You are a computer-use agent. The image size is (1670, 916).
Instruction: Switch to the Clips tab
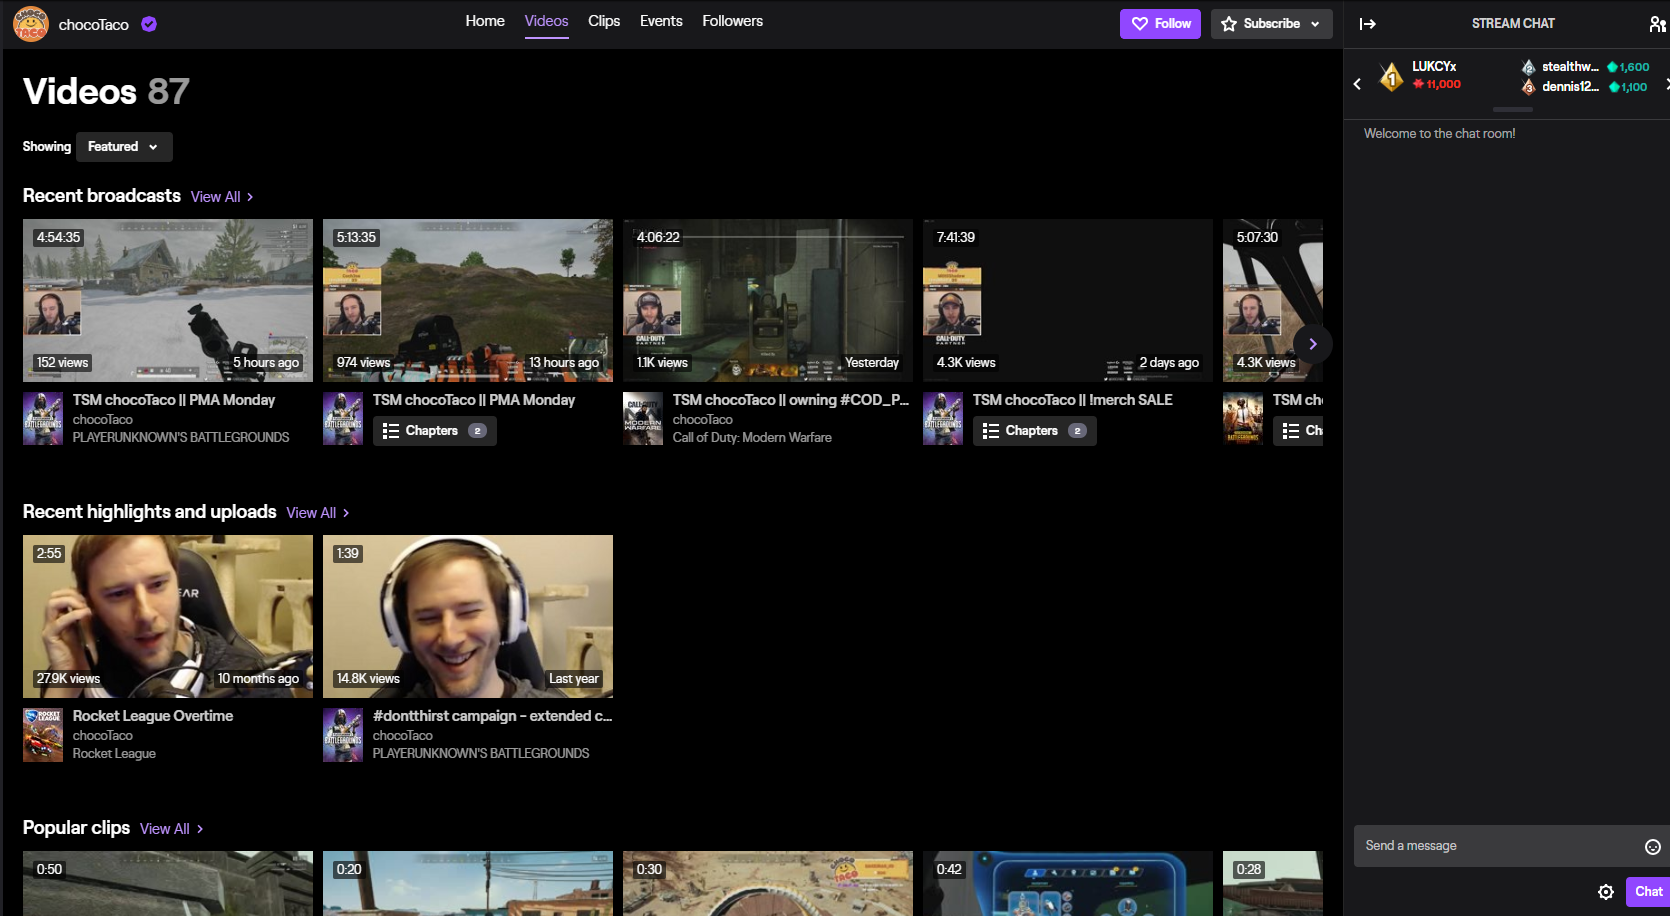pos(604,21)
